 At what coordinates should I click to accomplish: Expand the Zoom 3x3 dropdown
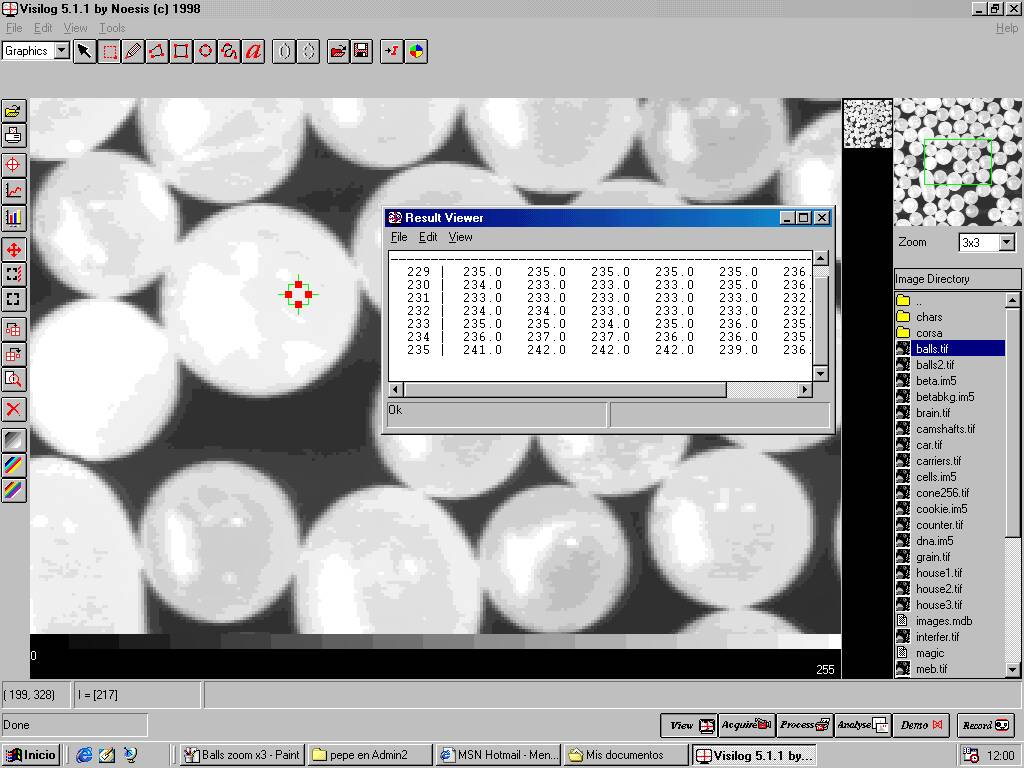click(x=1006, y=243)
